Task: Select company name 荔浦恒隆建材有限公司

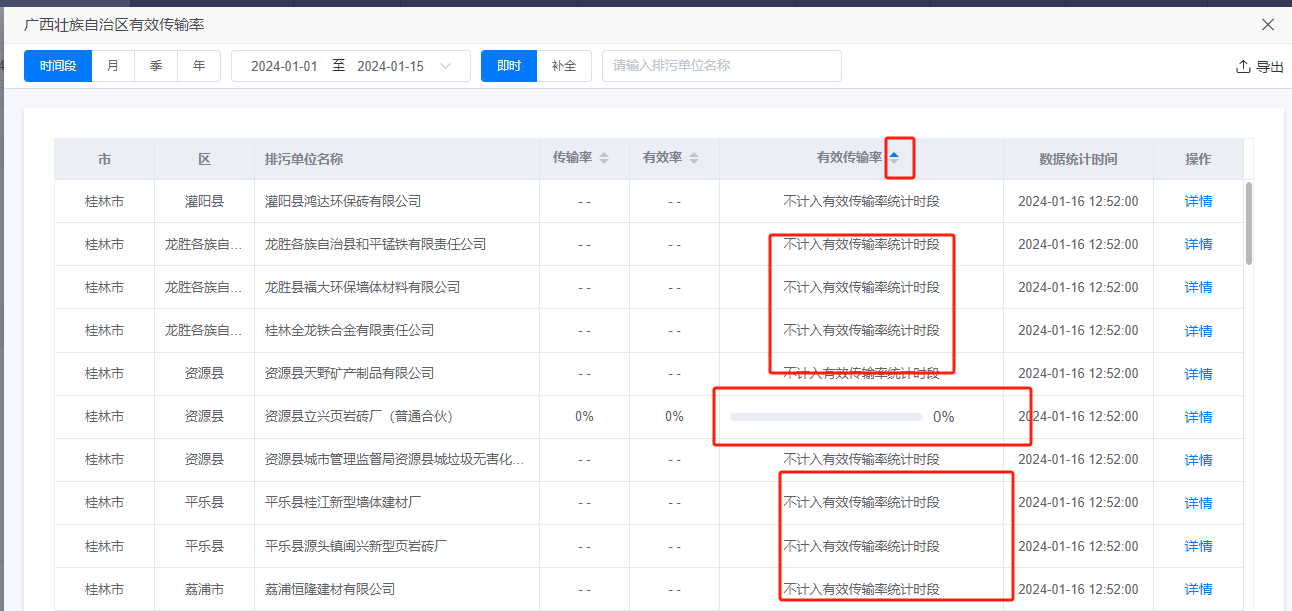Action: tap(330, 589)
